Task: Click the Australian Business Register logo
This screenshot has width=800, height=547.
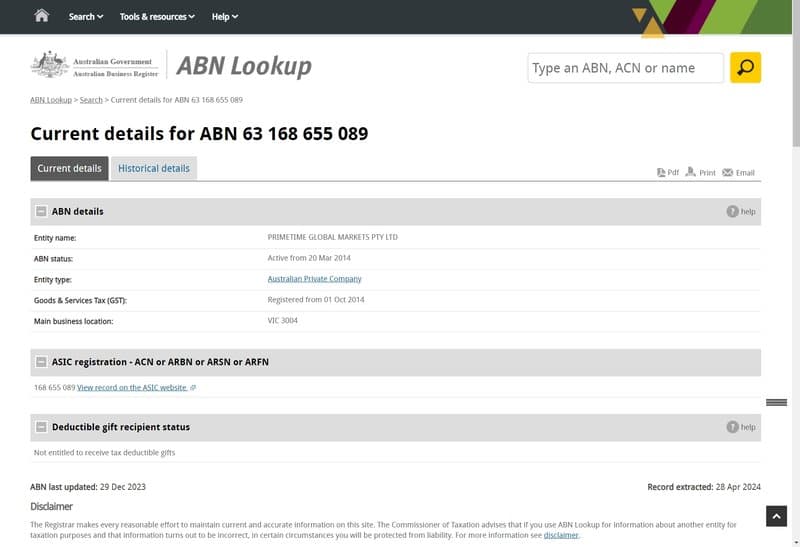Action: point(92,66)
